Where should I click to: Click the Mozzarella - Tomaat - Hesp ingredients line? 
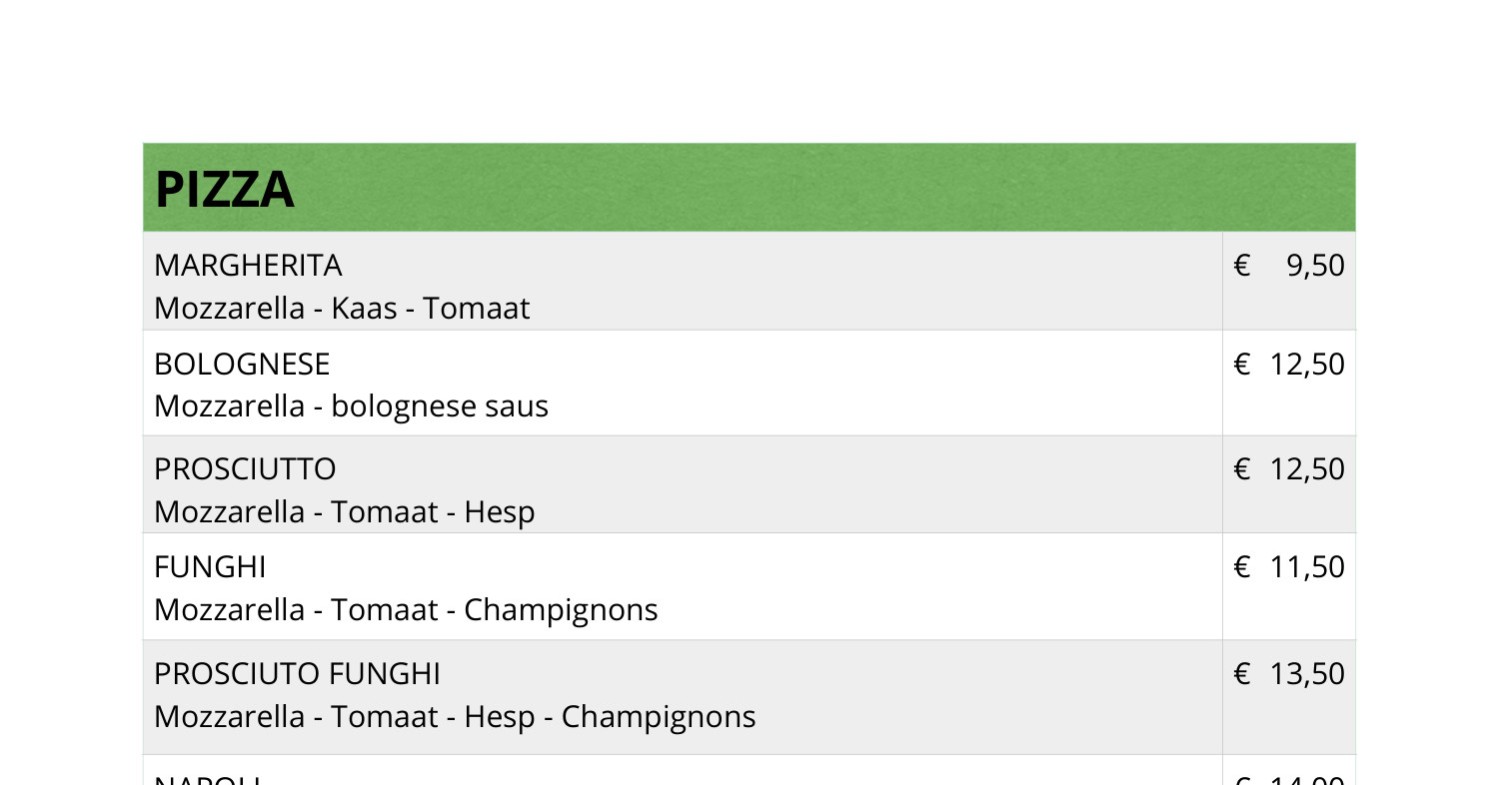(344, 512)
